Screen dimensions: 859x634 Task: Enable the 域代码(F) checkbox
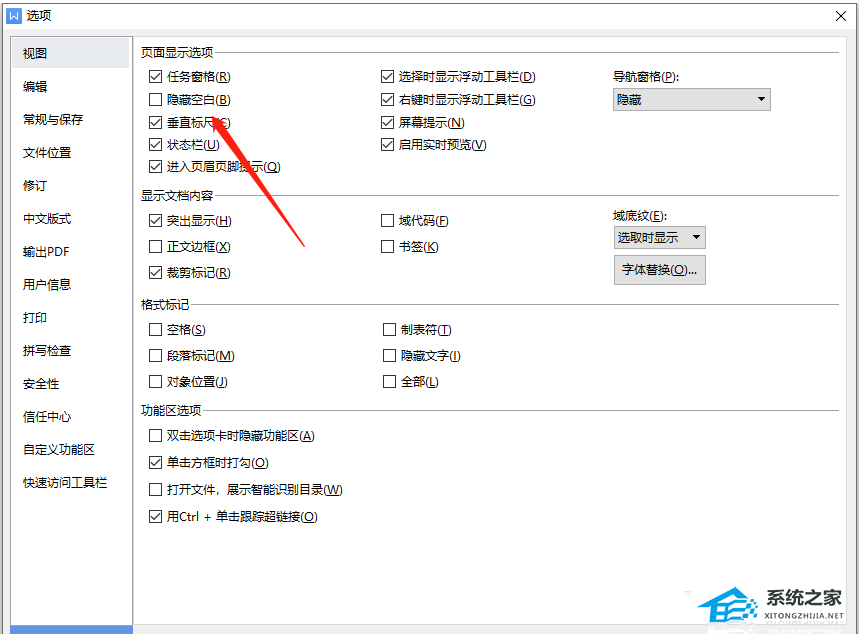click(387, 221)
